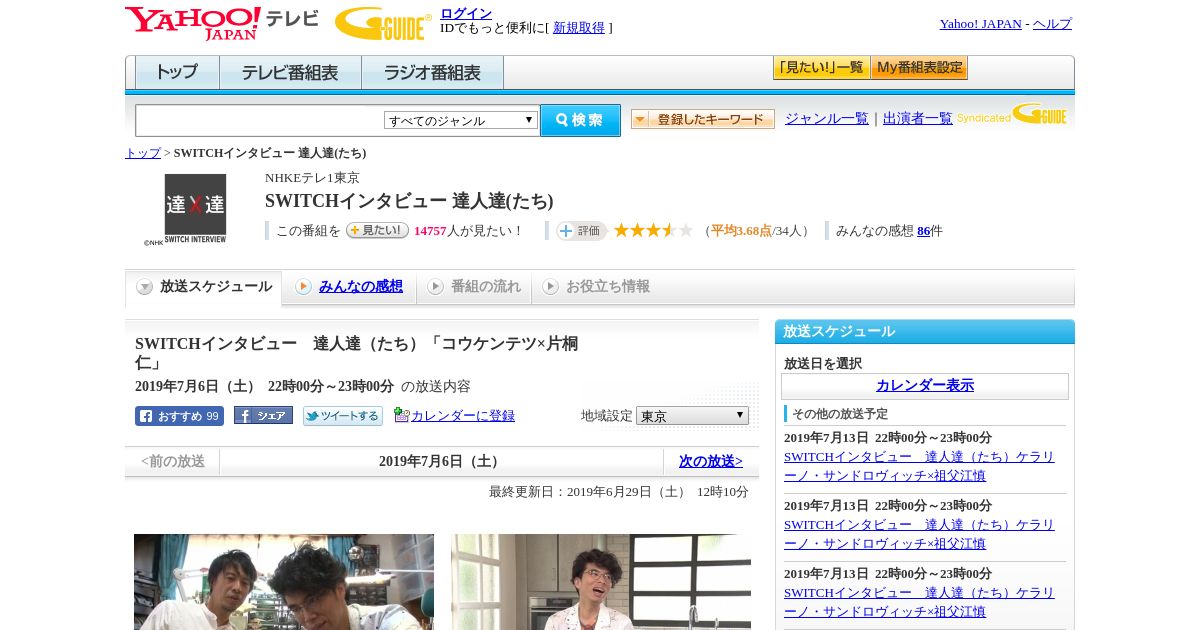Switch to テレビ番組表 tab
The height and width of the screenshot is (630, 1200).
pyautogui.click(x=290, y=73)
